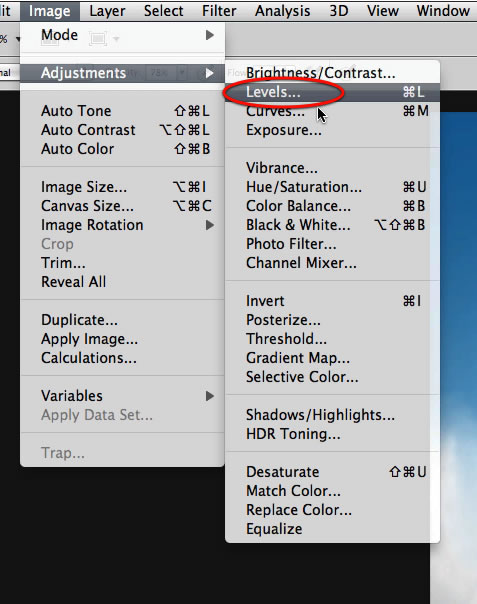This screenshot has height=604, width=477.
Task: Open the View menu
Action: [382, 11]
